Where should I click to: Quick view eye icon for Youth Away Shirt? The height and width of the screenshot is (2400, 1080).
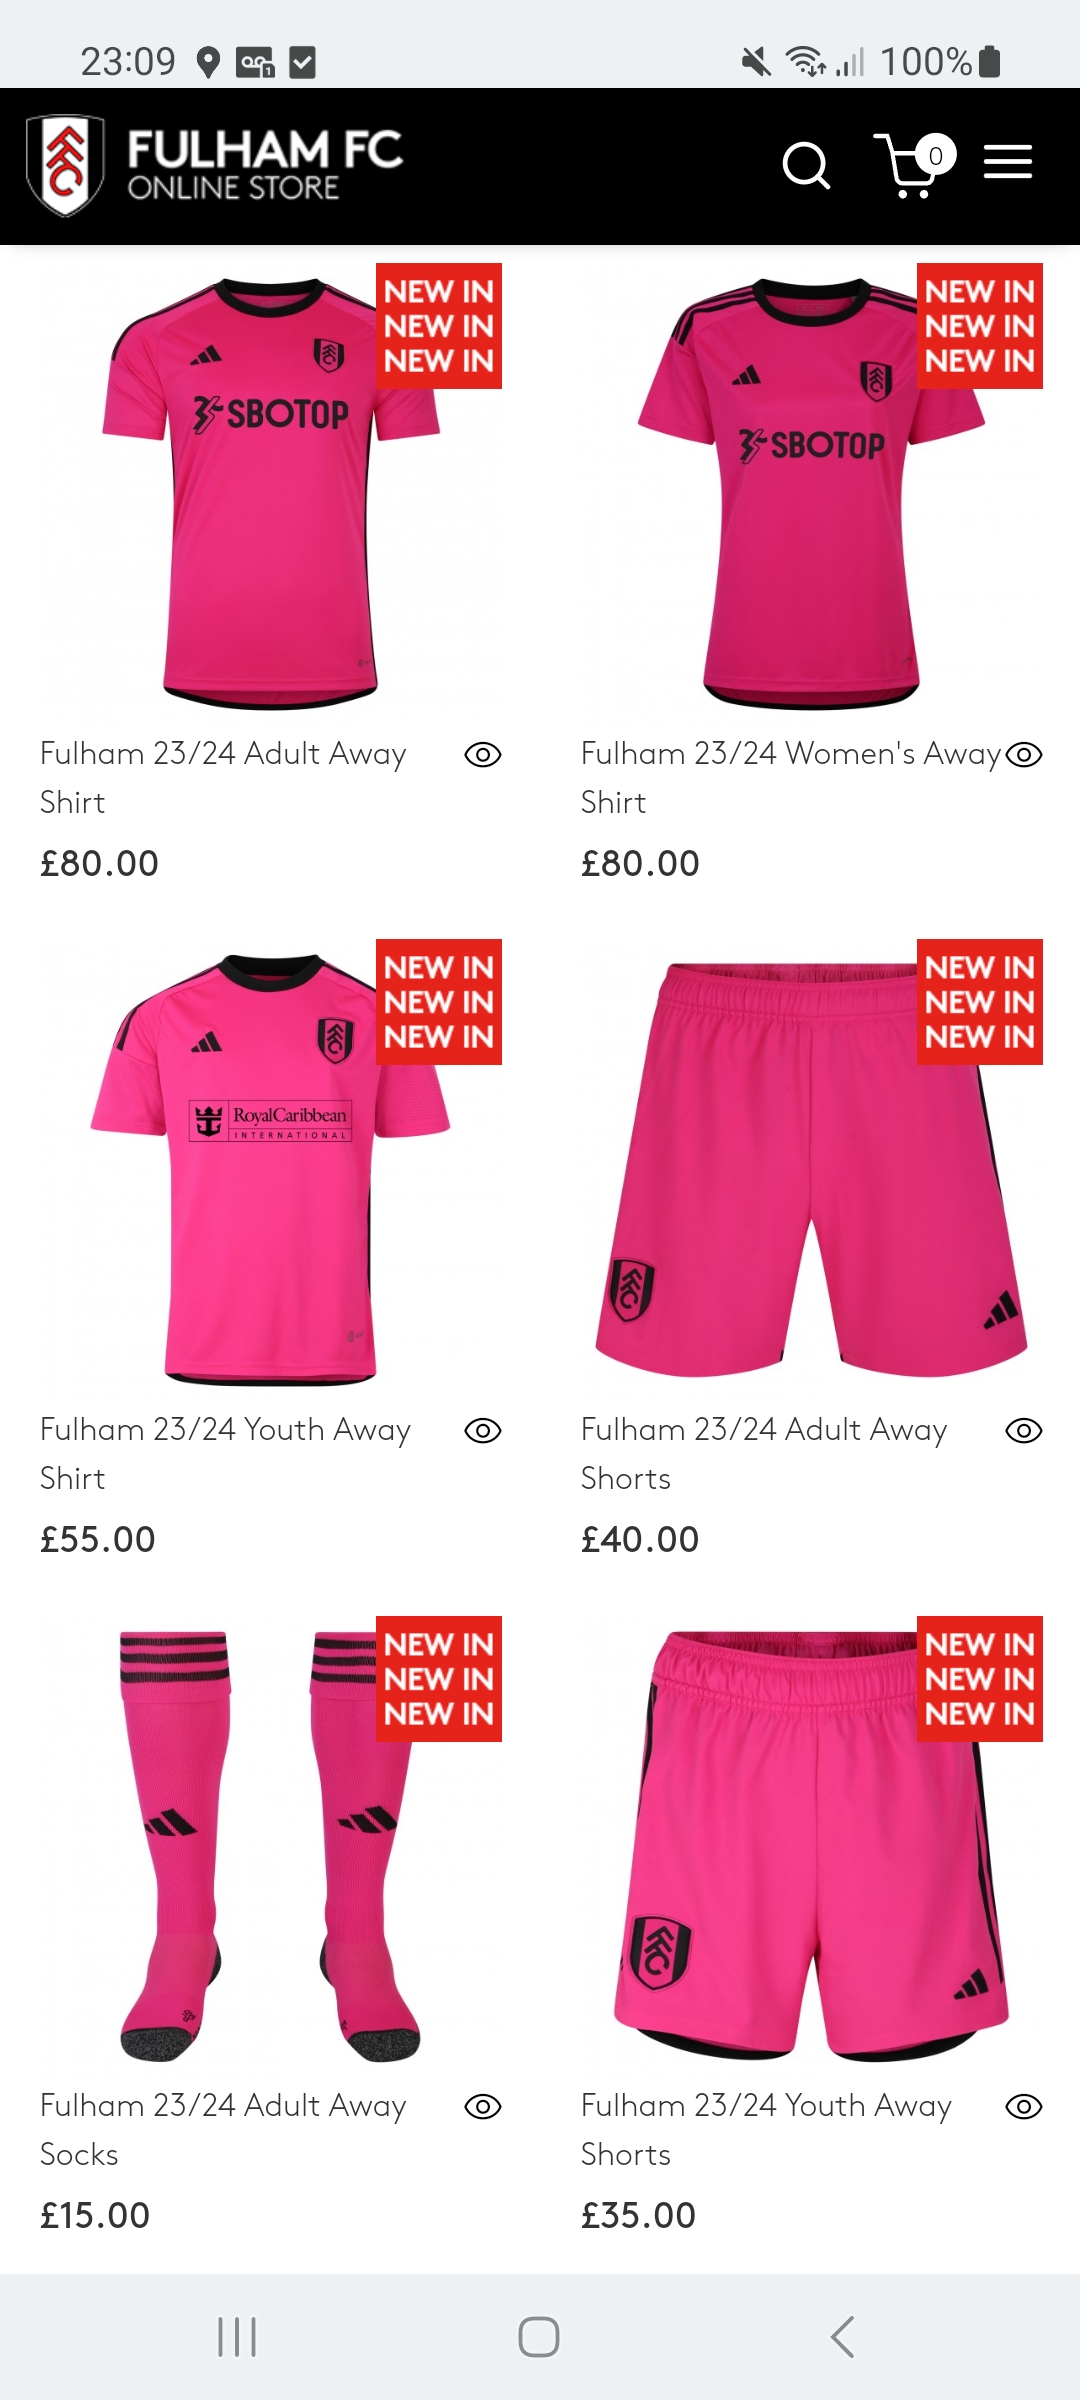[483, 1431]
